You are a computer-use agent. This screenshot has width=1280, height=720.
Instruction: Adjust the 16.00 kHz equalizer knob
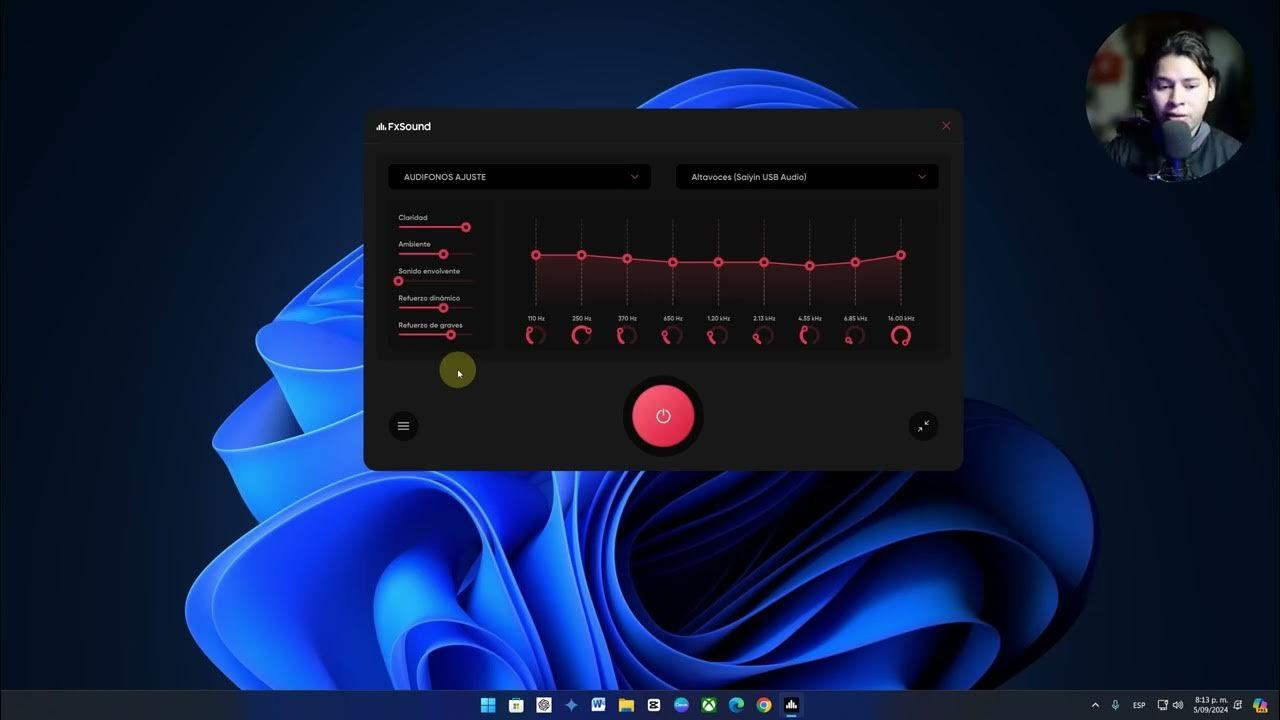click(x=900, y=335)
